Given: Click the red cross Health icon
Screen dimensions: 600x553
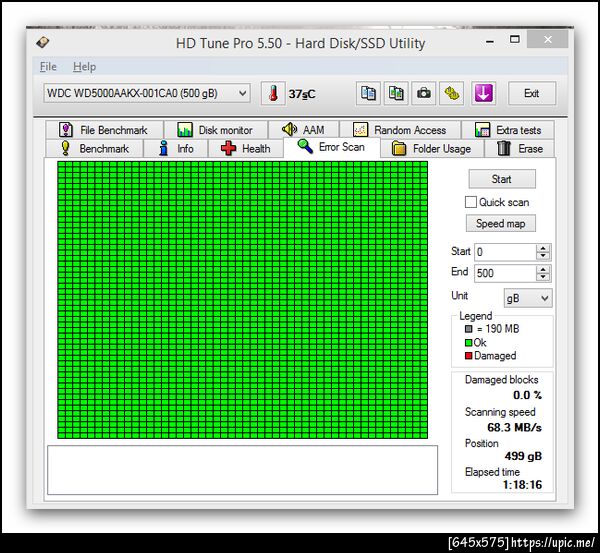Looking at the screenshot, I should pyautogui.click(x=228, y=148).
